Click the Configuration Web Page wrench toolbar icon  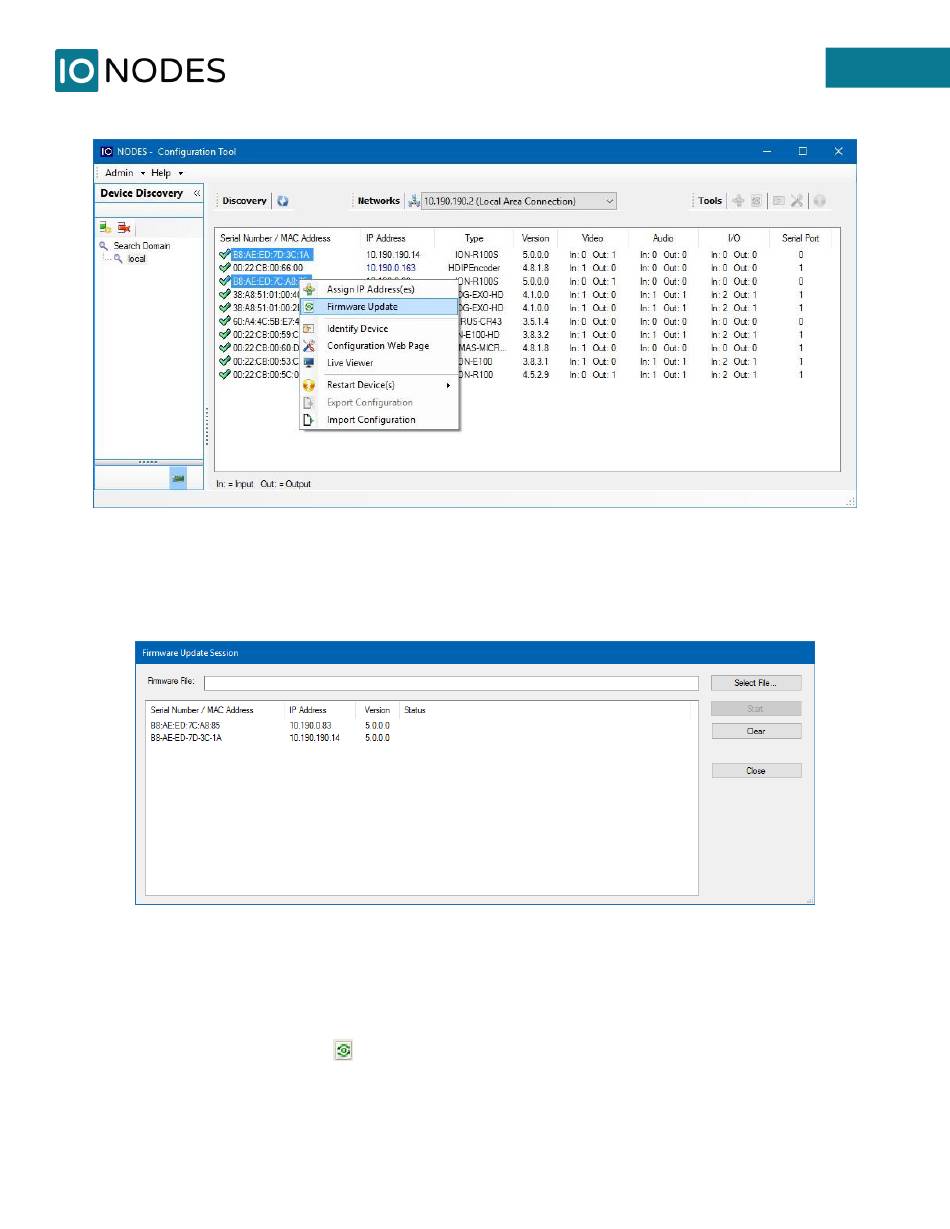[x=797, y=201]
